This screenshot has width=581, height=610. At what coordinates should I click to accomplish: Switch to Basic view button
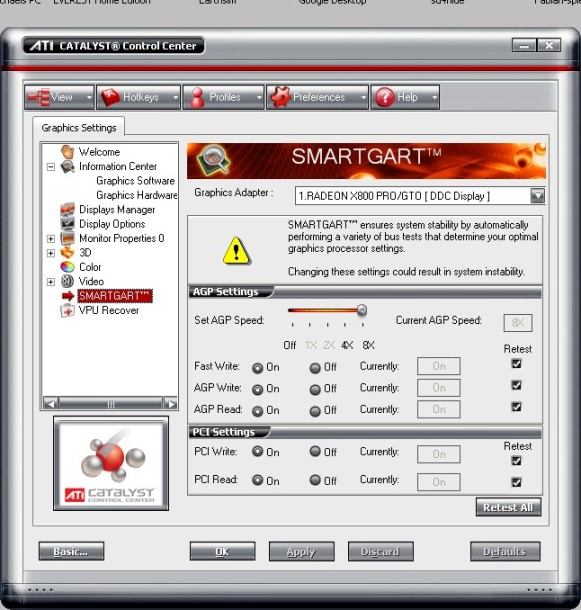click(x=71, y=551)
